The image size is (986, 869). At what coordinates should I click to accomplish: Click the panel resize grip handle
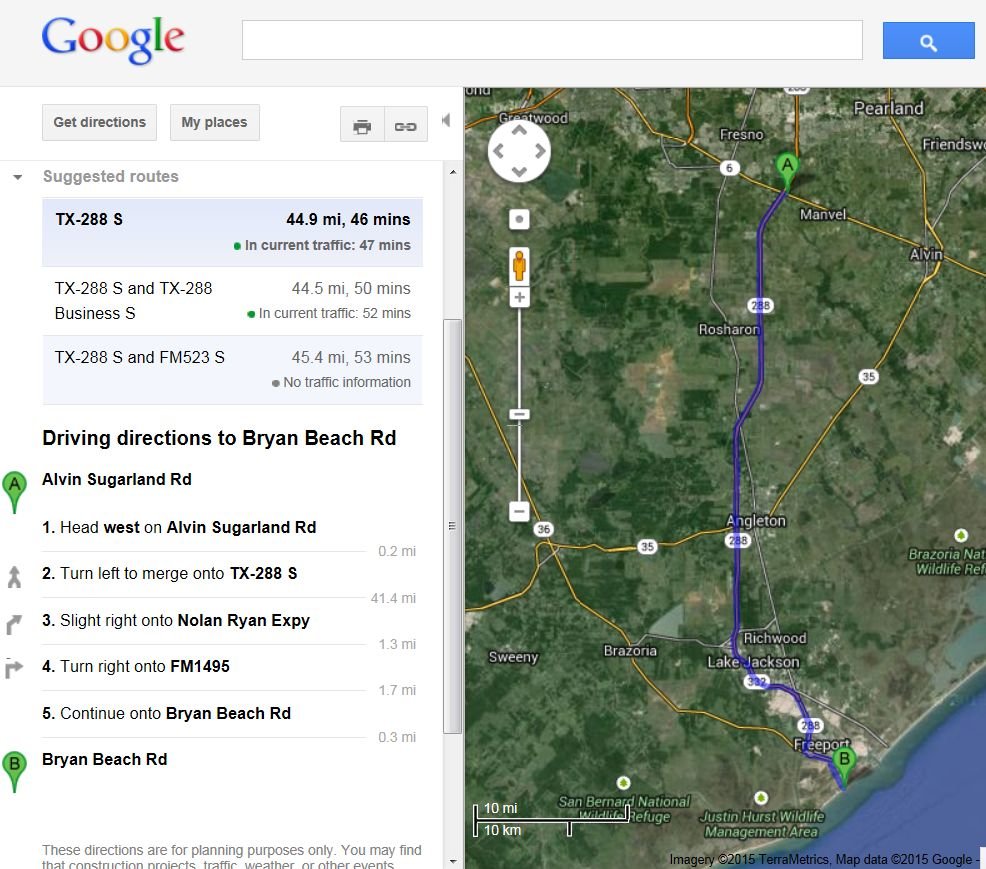[451, 526]
